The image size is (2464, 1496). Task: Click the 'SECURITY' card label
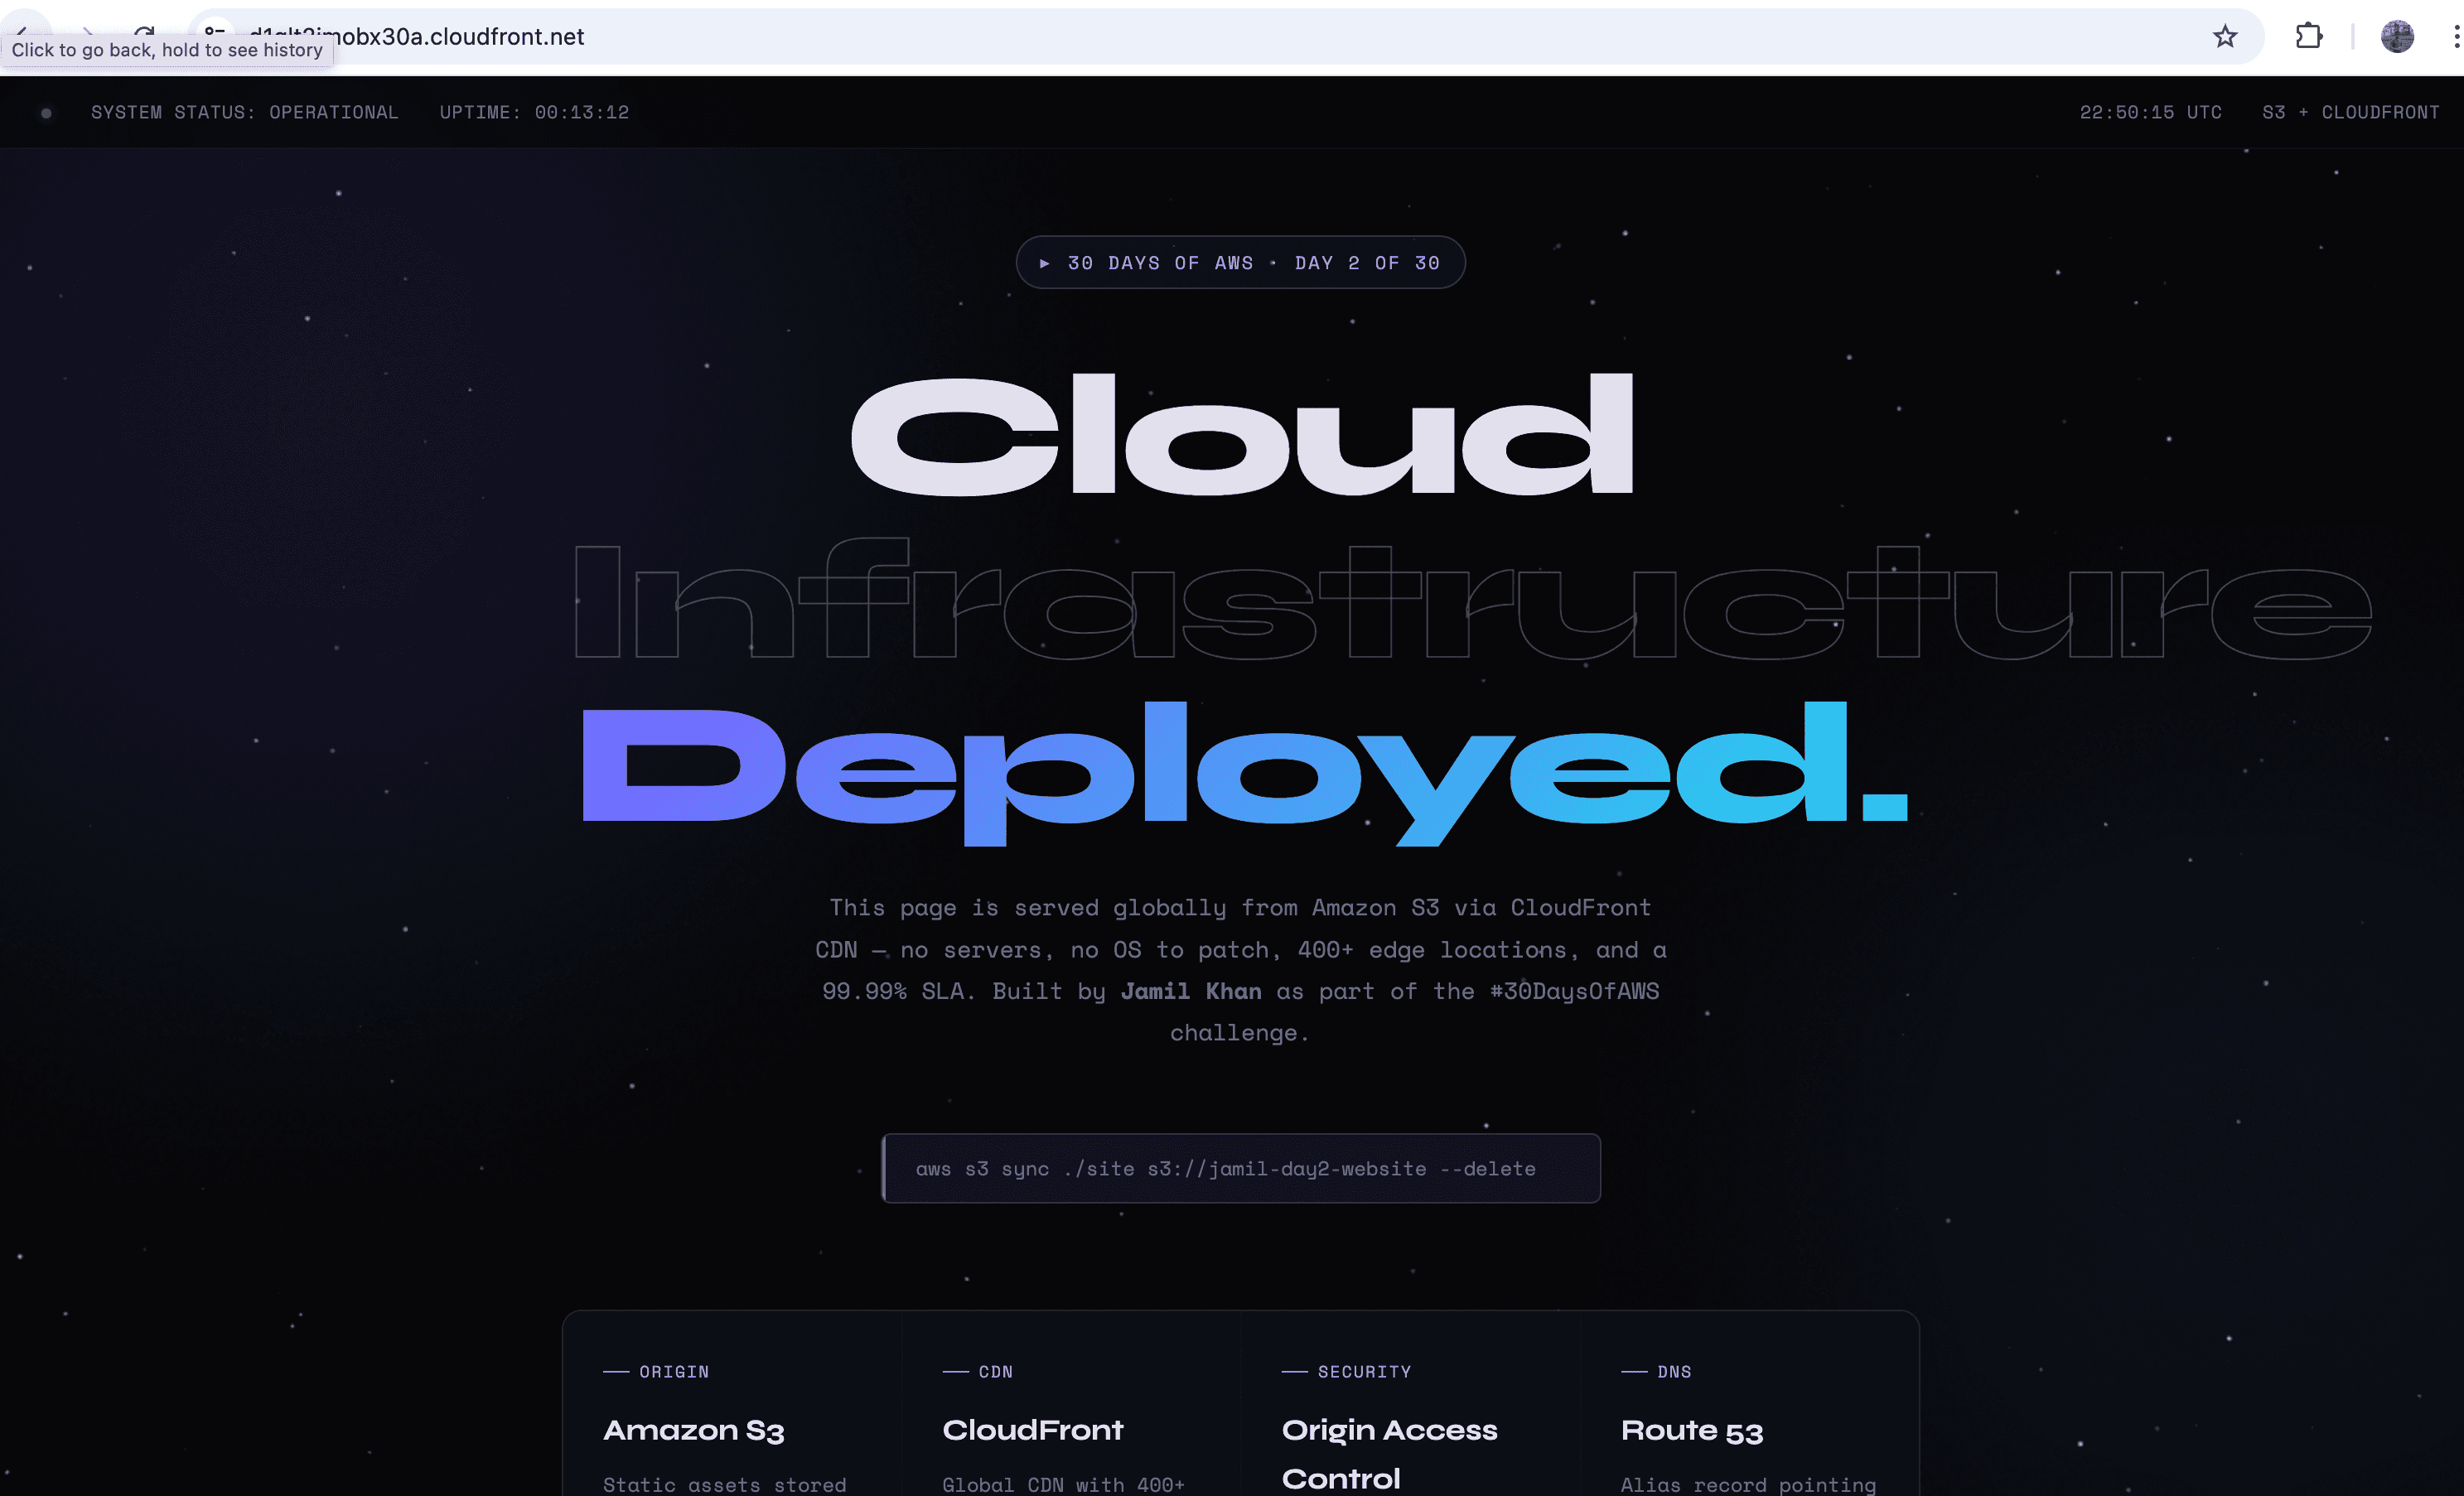(x=1364, y=1372)
